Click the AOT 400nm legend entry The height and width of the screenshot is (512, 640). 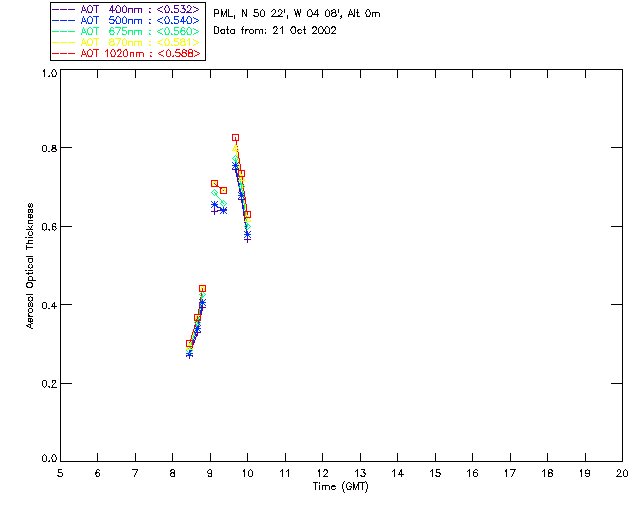tap(126, 9)
